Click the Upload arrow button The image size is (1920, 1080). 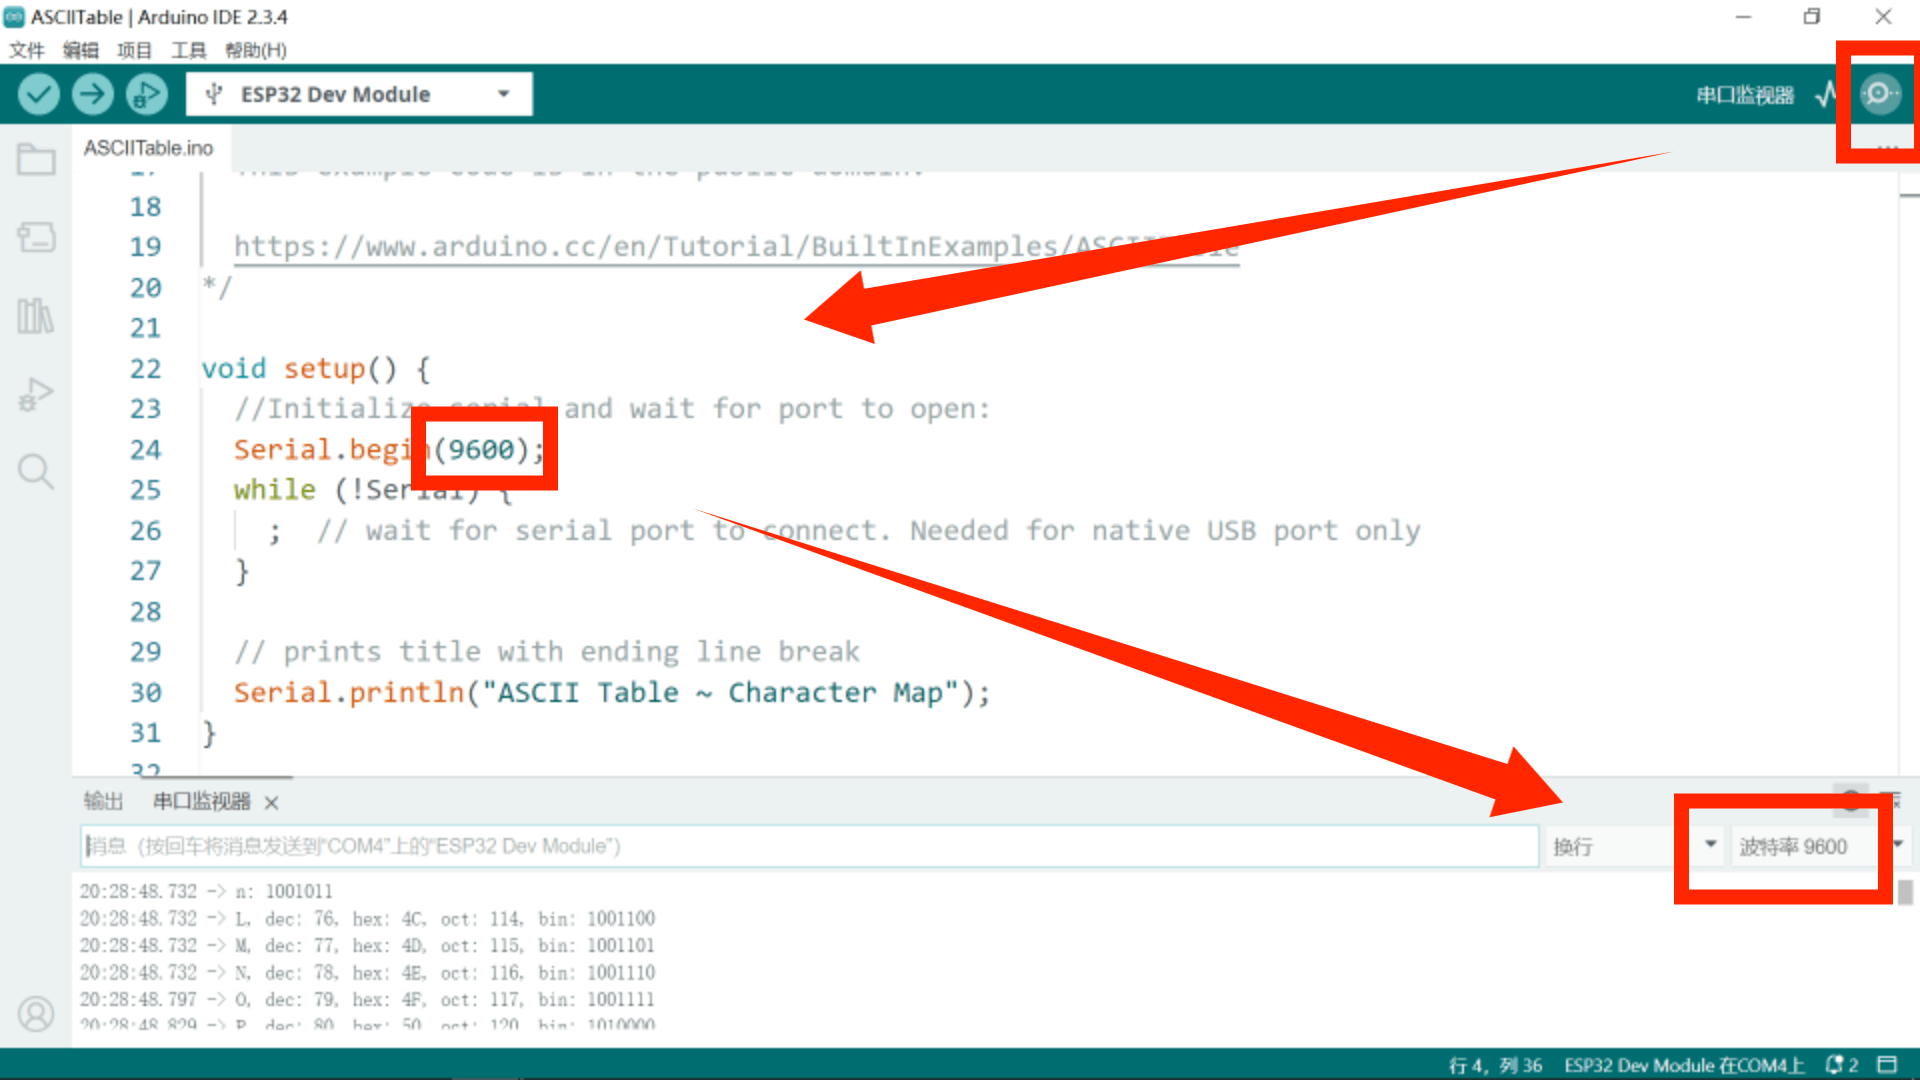coord(92,94)
